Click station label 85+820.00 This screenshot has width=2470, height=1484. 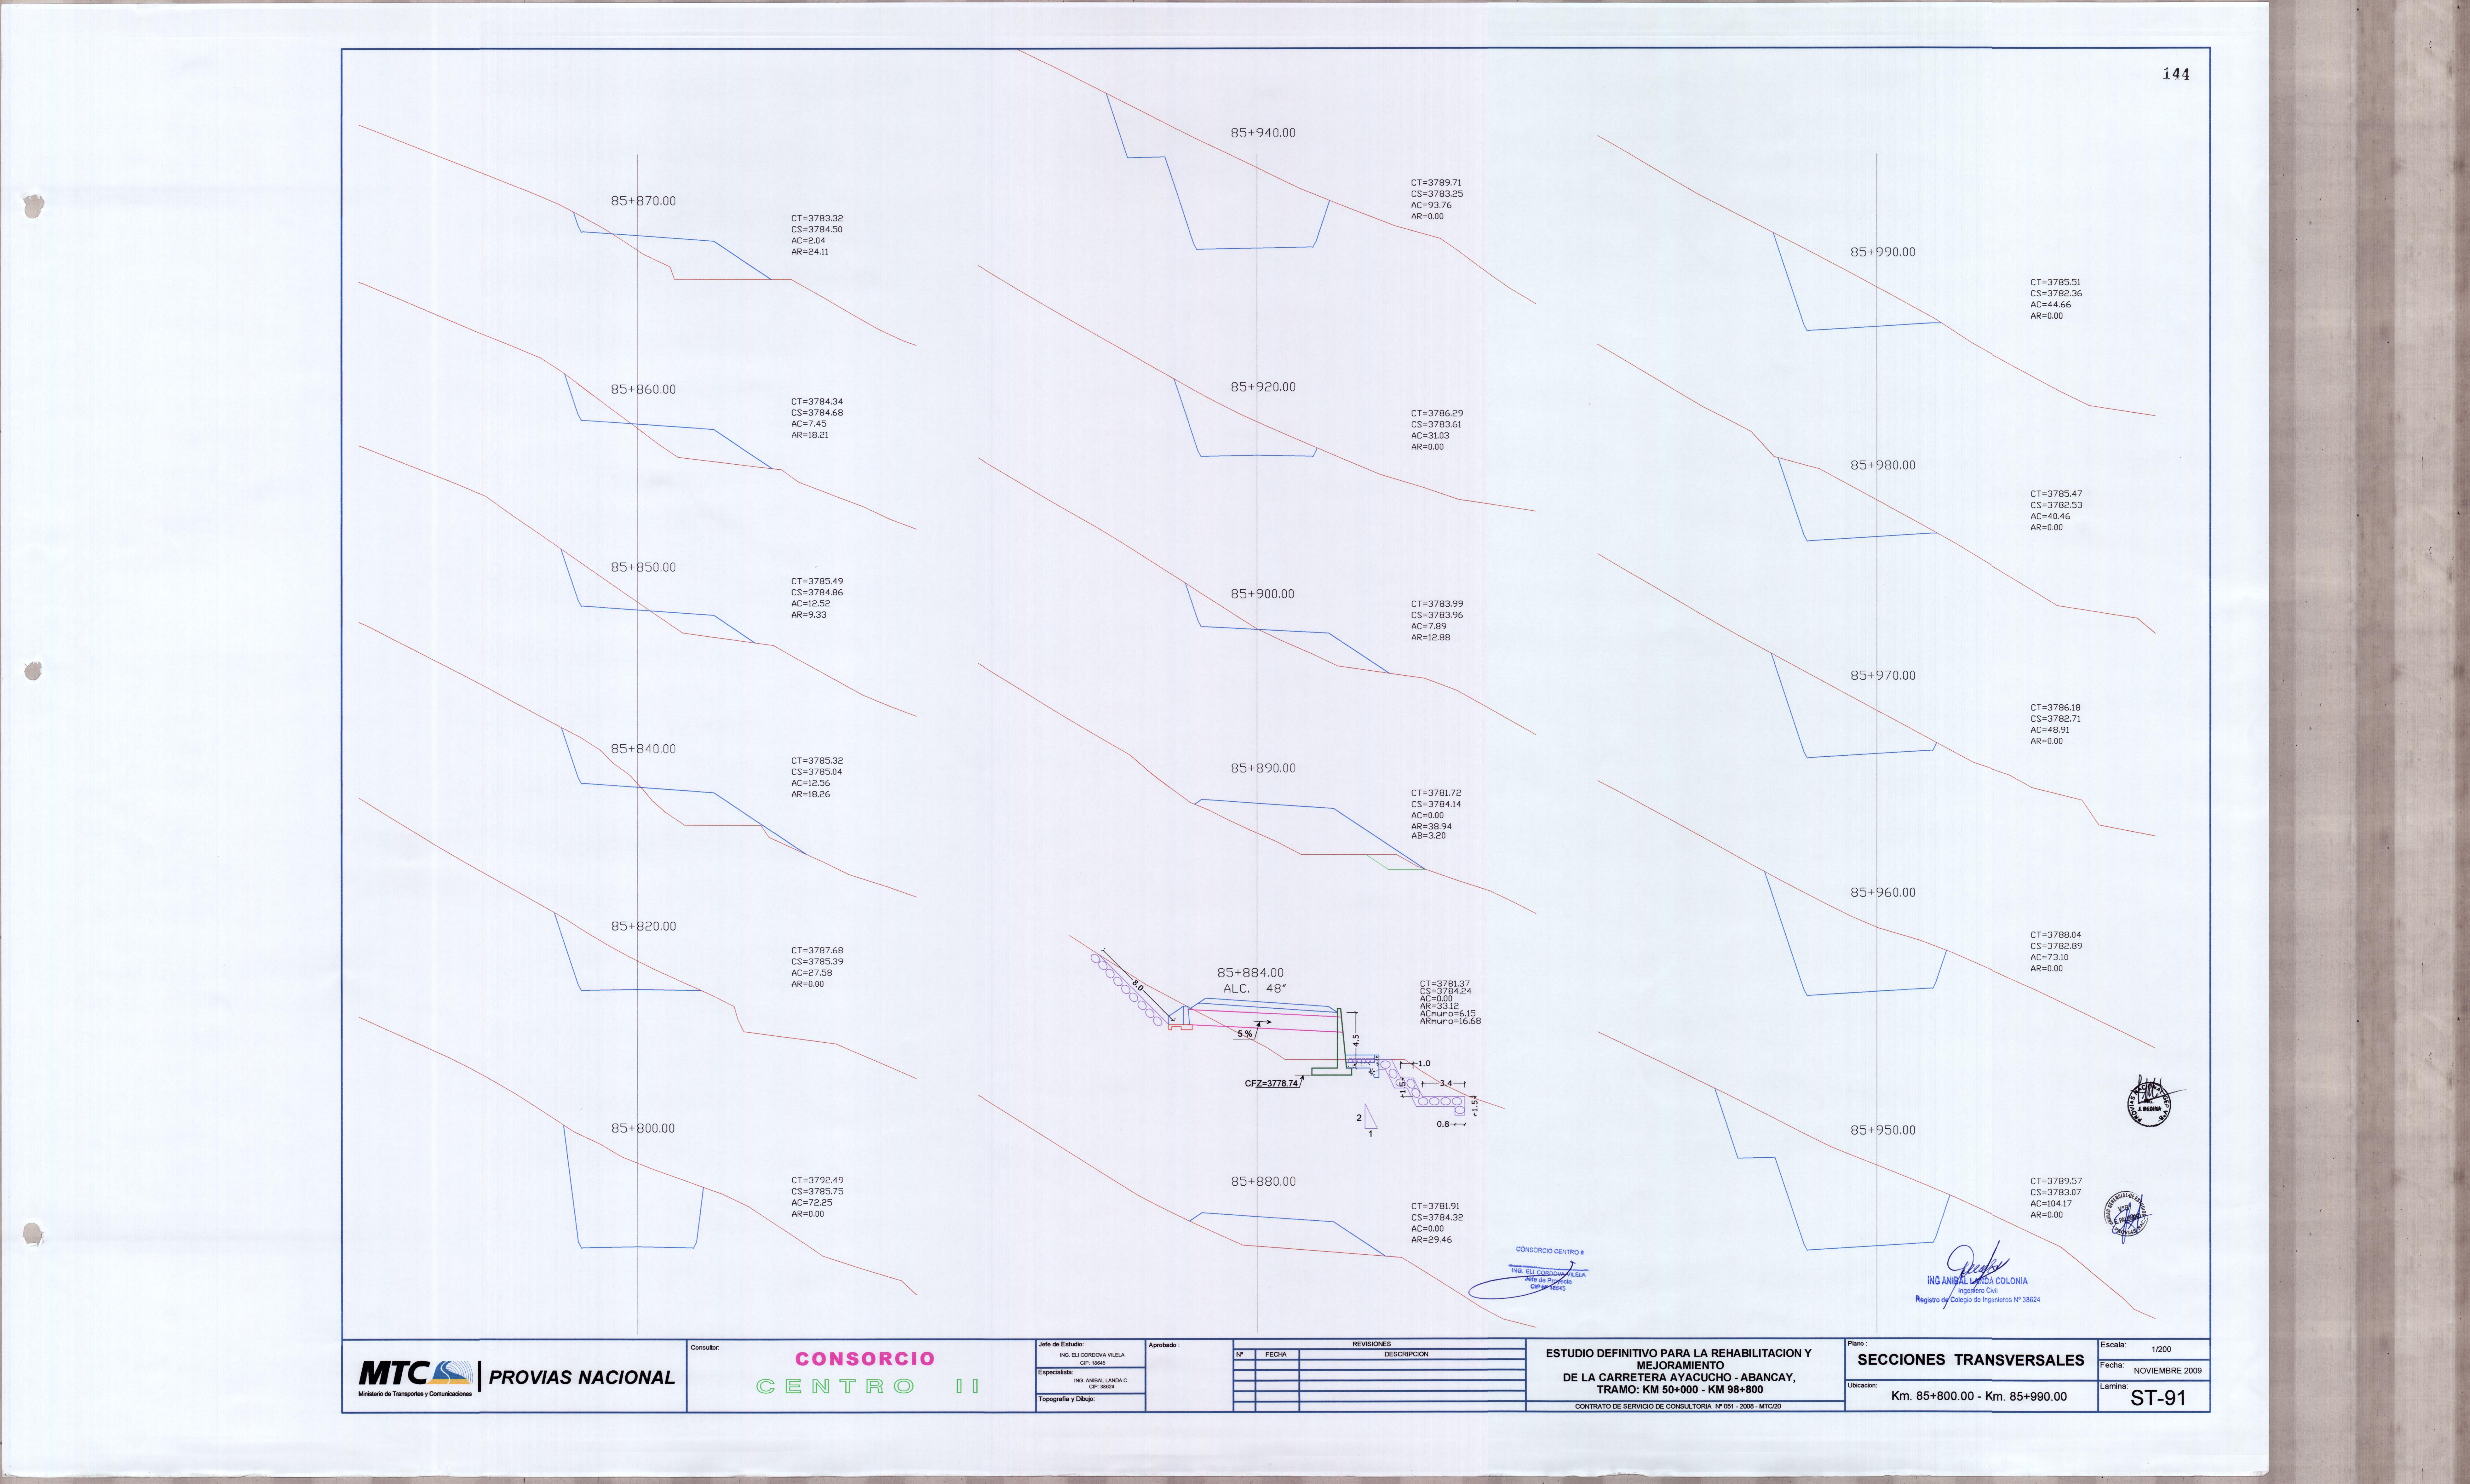pyautogui.click(x=643, y=926)
